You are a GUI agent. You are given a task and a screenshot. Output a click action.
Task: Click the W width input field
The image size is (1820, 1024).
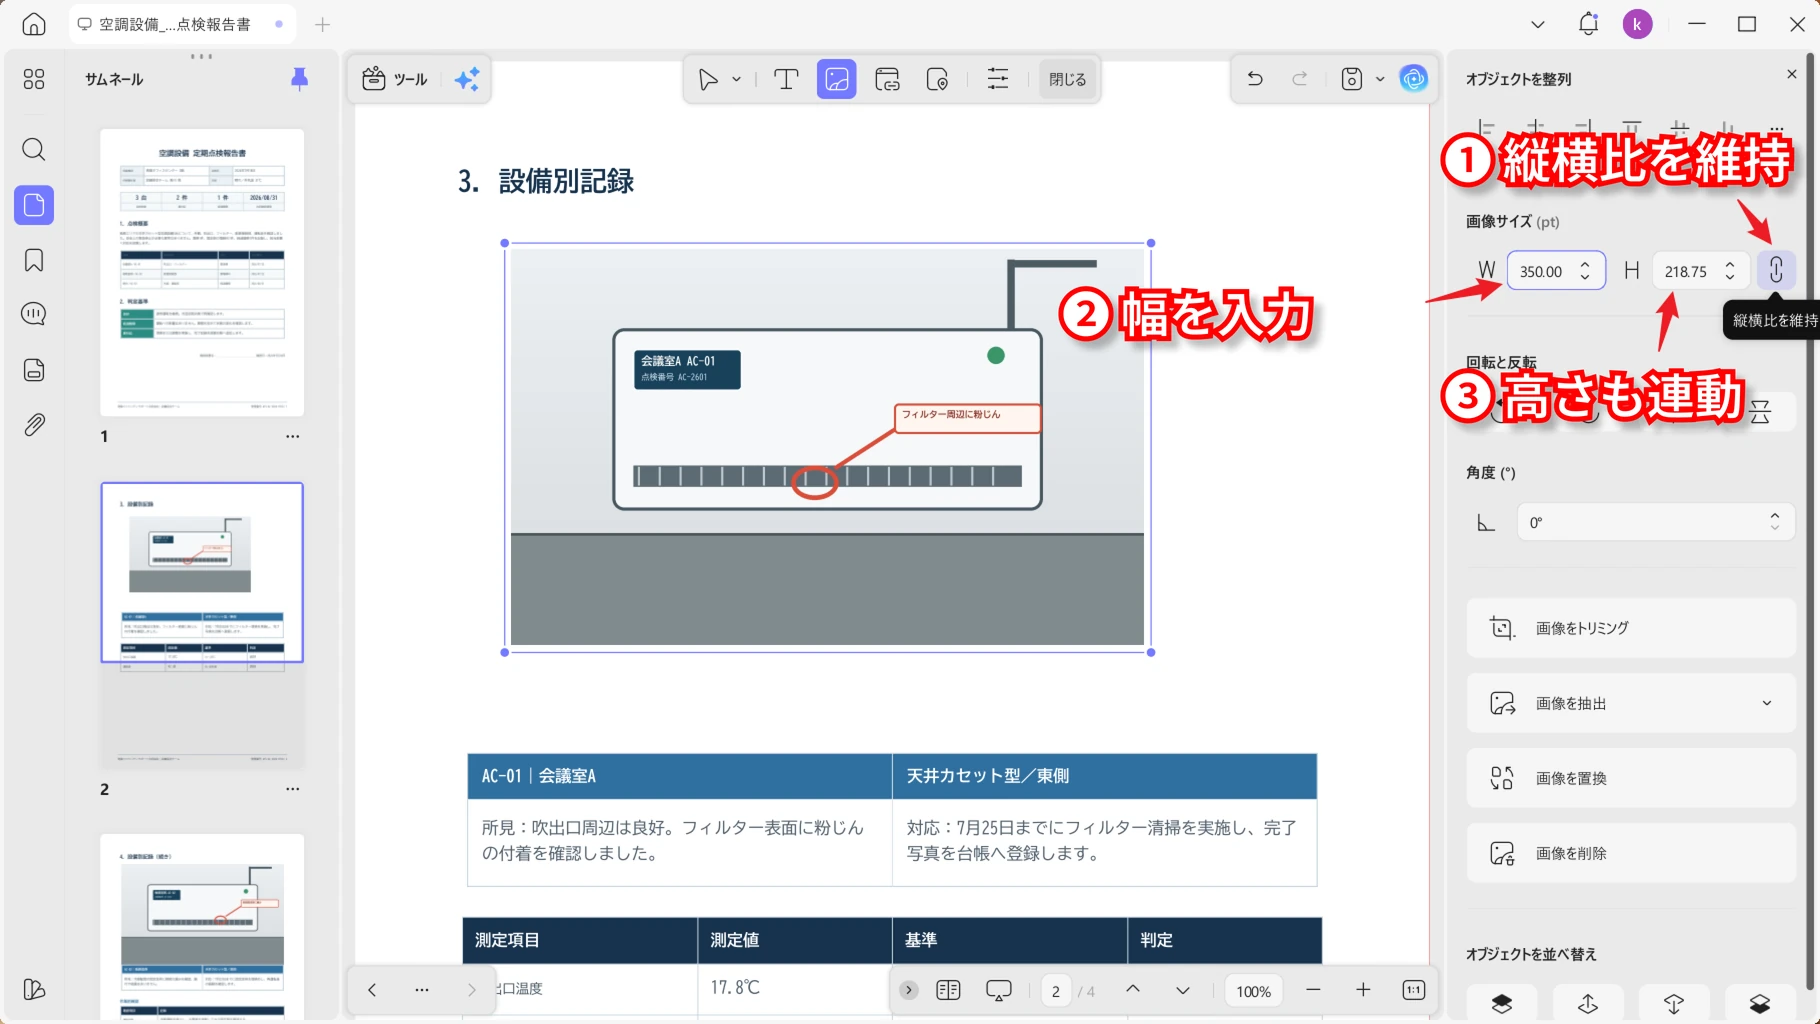[x=1556, y=271]
